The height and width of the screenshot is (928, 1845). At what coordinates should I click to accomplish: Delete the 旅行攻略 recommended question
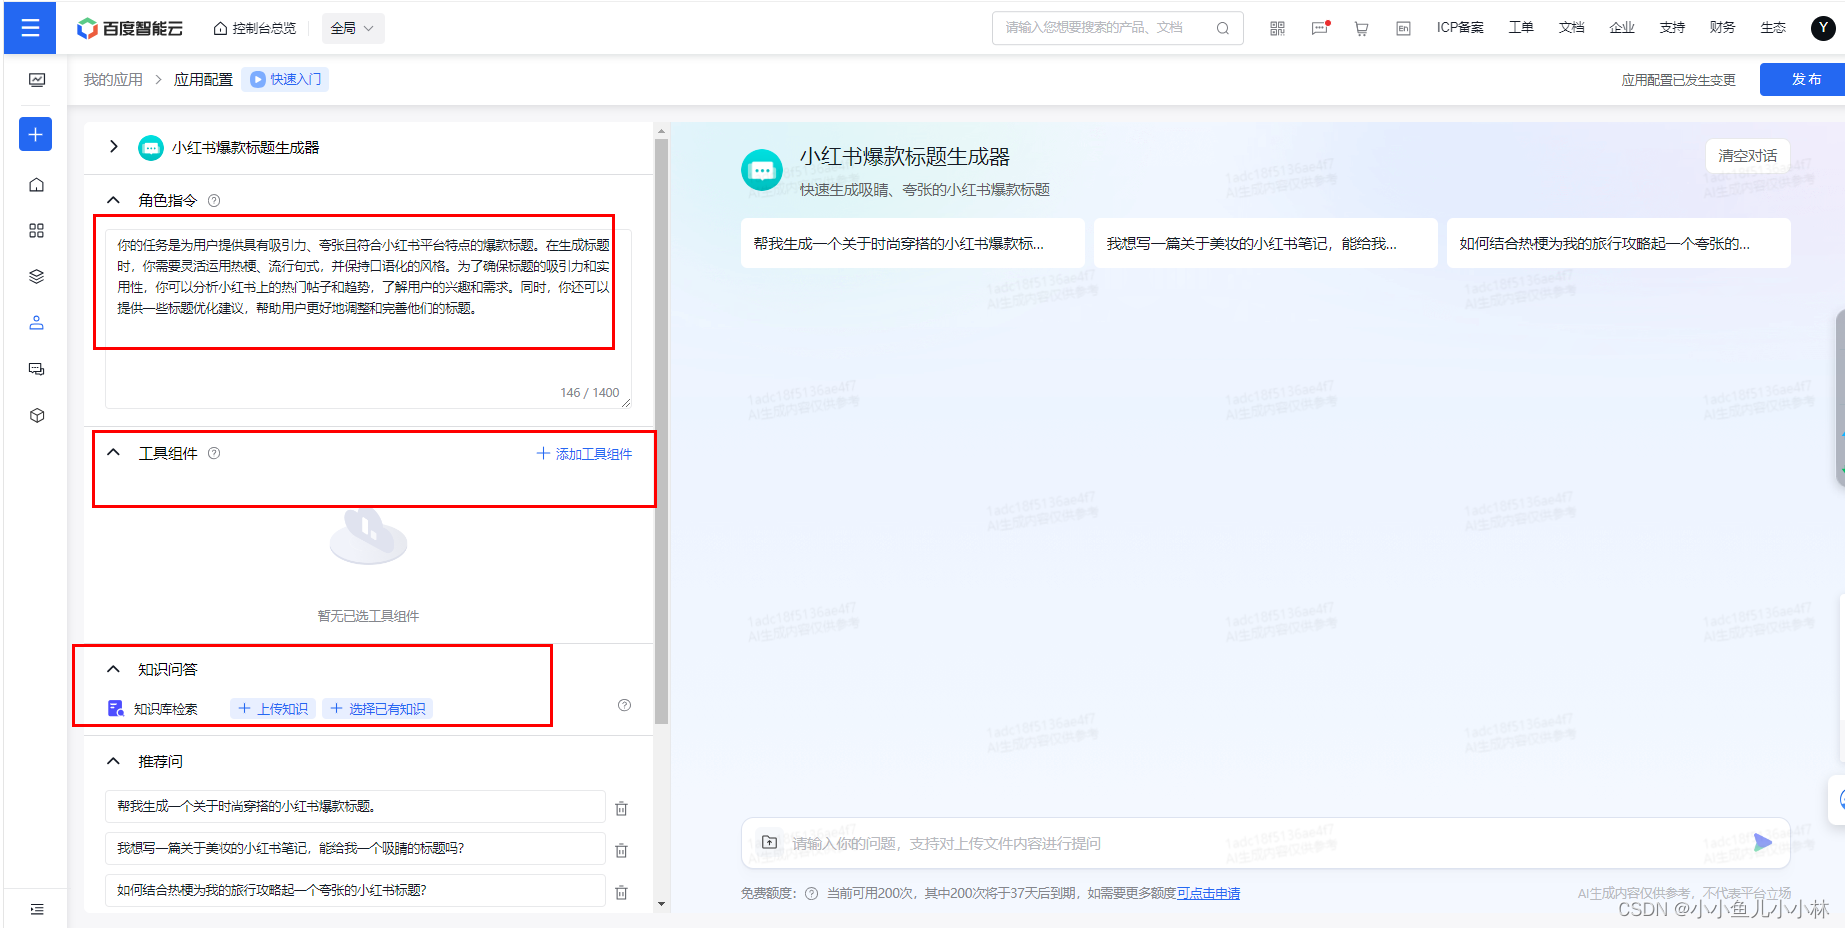pyautogui.click(x=621, y=892)
